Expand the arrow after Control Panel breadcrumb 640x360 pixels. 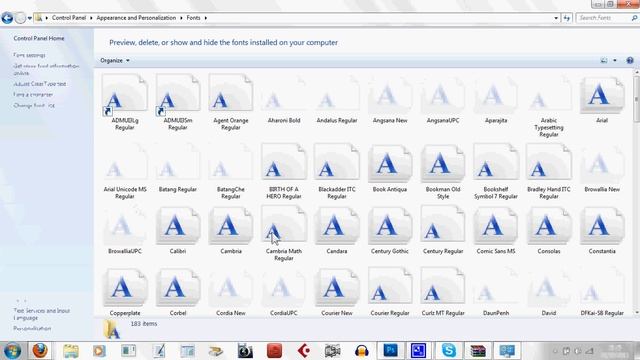click(x=91, y=18)
